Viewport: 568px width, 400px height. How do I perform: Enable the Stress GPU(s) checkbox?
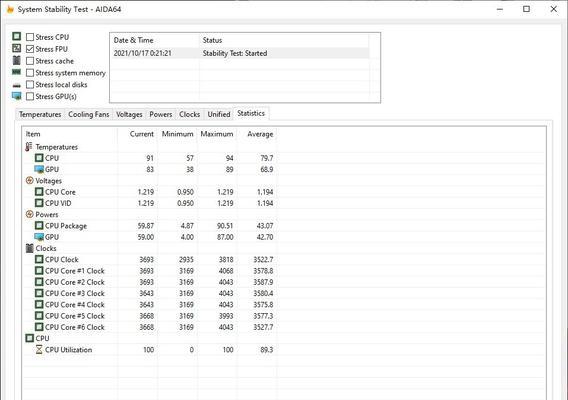click(30, 96)
